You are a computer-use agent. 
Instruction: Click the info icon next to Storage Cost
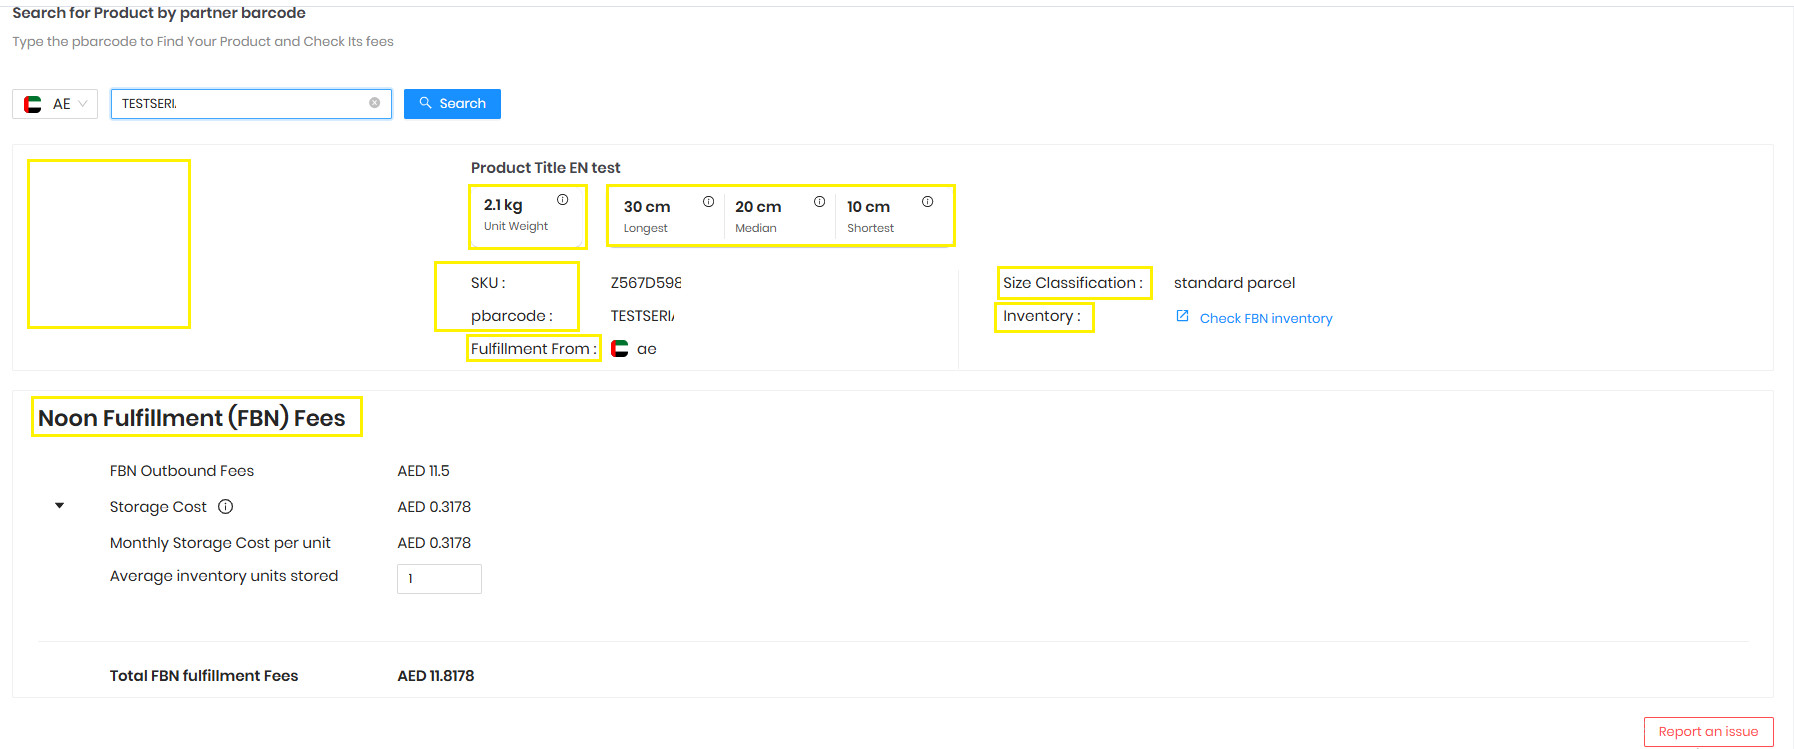(x=226, y=507)
